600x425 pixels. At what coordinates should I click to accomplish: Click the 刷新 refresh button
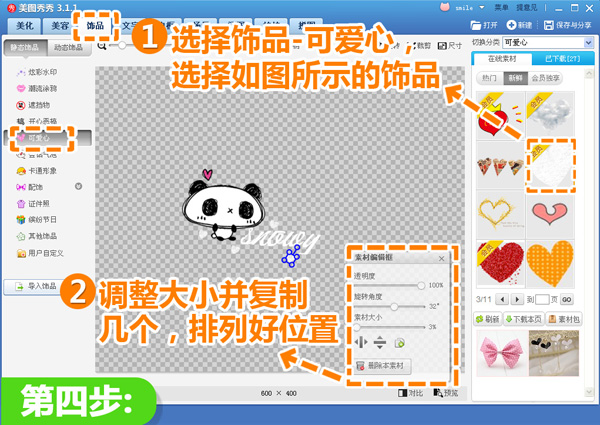pos(488,319)
